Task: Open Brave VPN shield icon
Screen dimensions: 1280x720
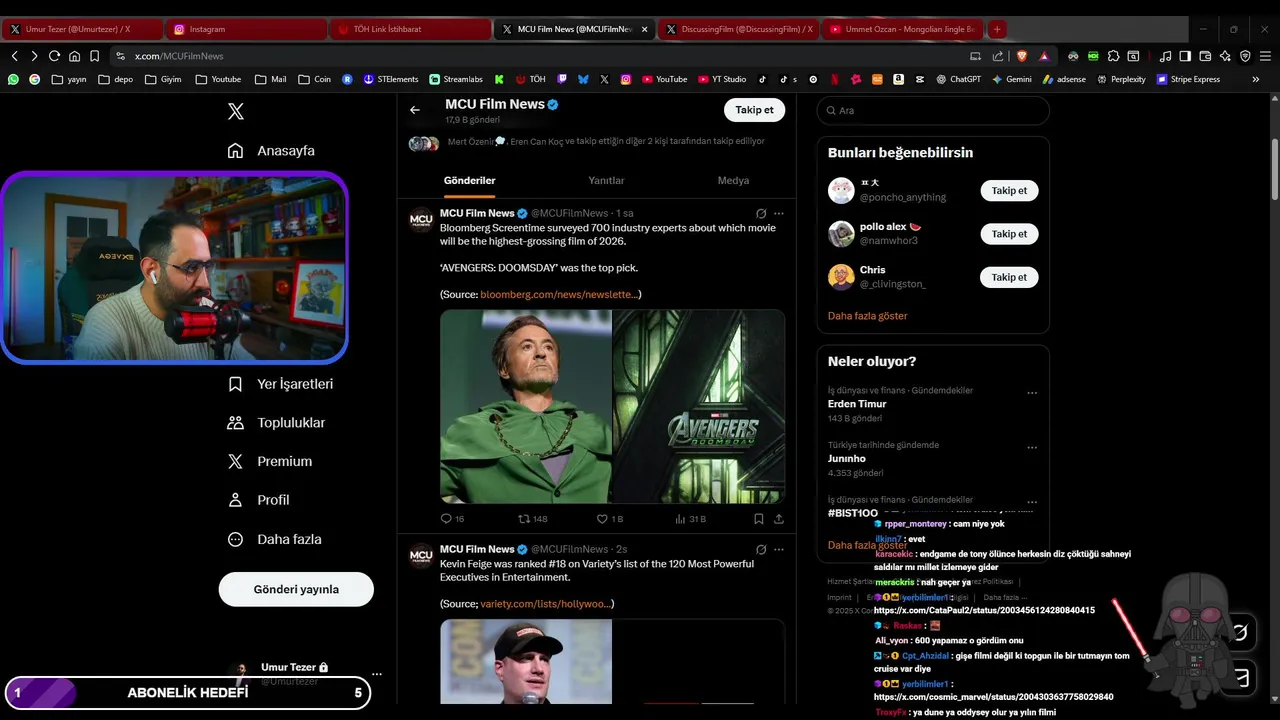Action: [1245, 56]
